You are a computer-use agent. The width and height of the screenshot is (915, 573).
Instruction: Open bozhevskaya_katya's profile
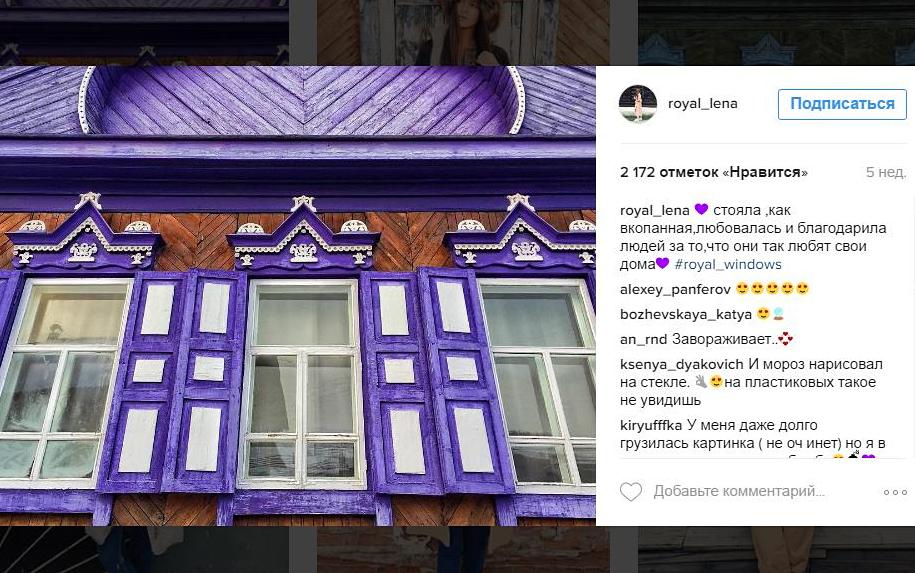[686, 315]
